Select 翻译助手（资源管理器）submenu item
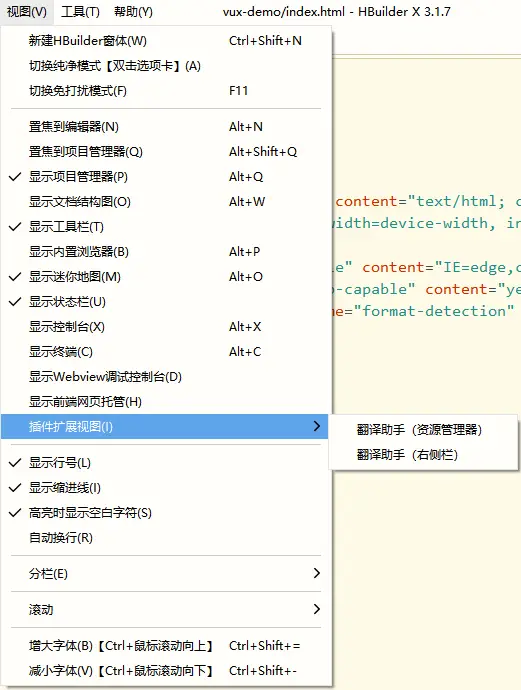Image resolution: width=521 pixels, height=690 pixels. [423, 430]
